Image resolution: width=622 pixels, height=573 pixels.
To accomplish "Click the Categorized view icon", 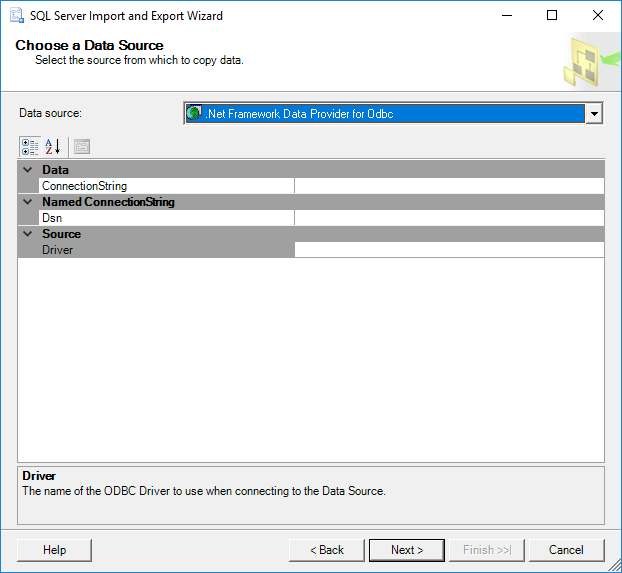I will point(30,146).
